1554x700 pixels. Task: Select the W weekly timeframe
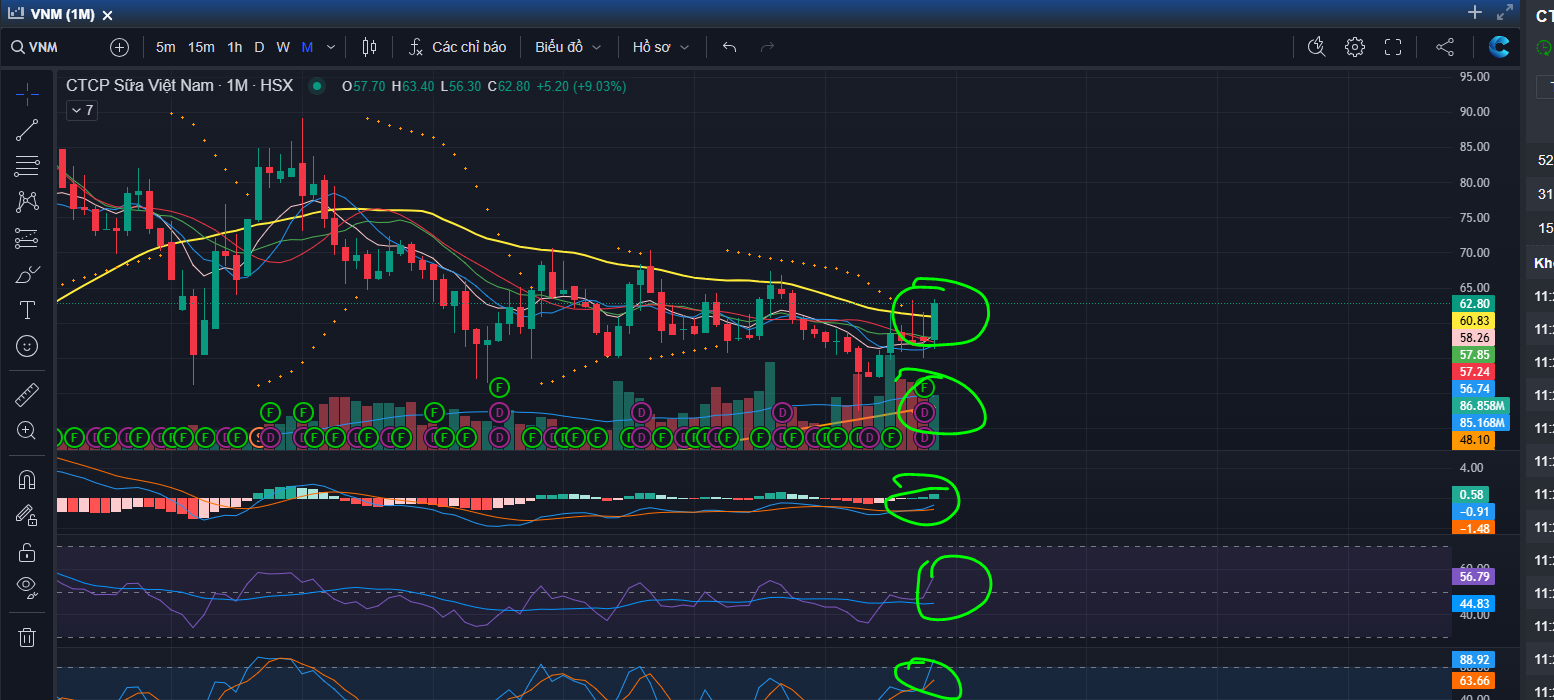pos(283,47)
